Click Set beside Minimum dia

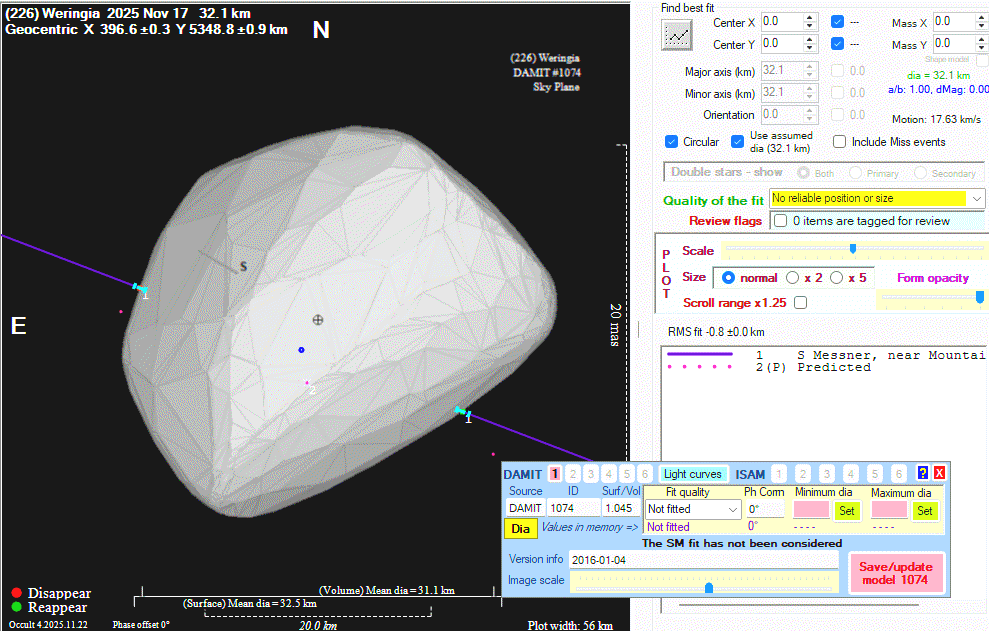click(846, 510)
